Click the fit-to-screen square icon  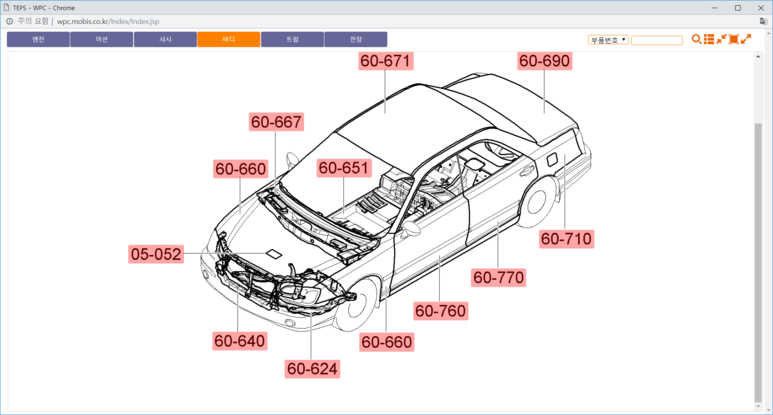point(734,39)
